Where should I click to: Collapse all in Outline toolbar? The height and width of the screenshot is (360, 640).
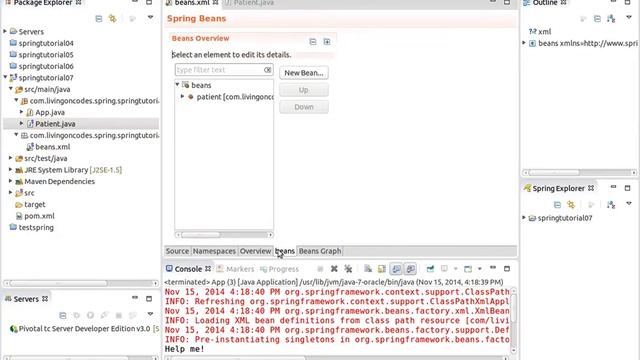(x=597, y=19)
